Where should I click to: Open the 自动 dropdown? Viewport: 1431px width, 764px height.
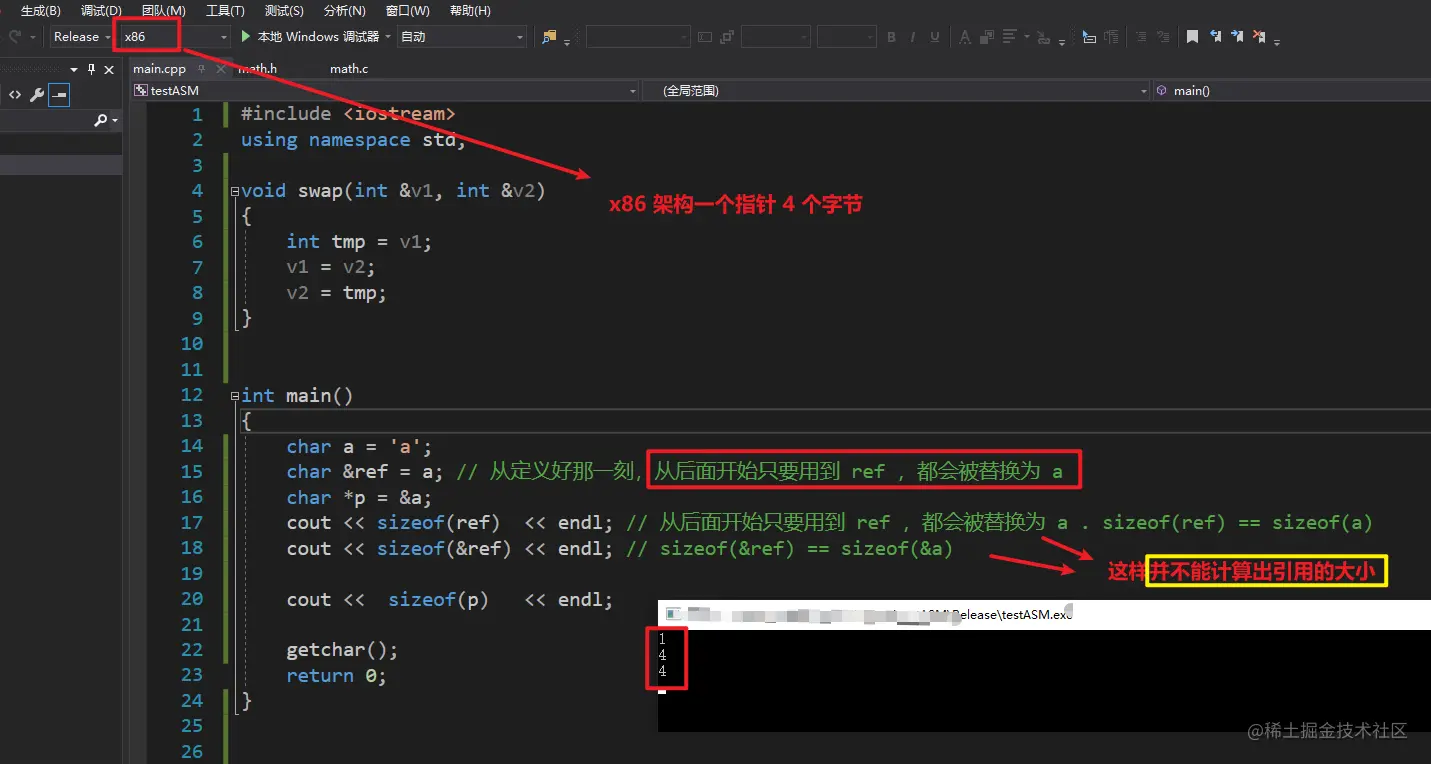coord(461,37)
